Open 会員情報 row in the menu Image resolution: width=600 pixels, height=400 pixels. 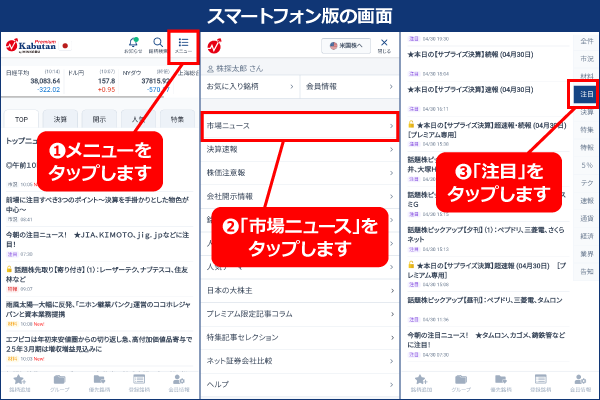[349, 87]
